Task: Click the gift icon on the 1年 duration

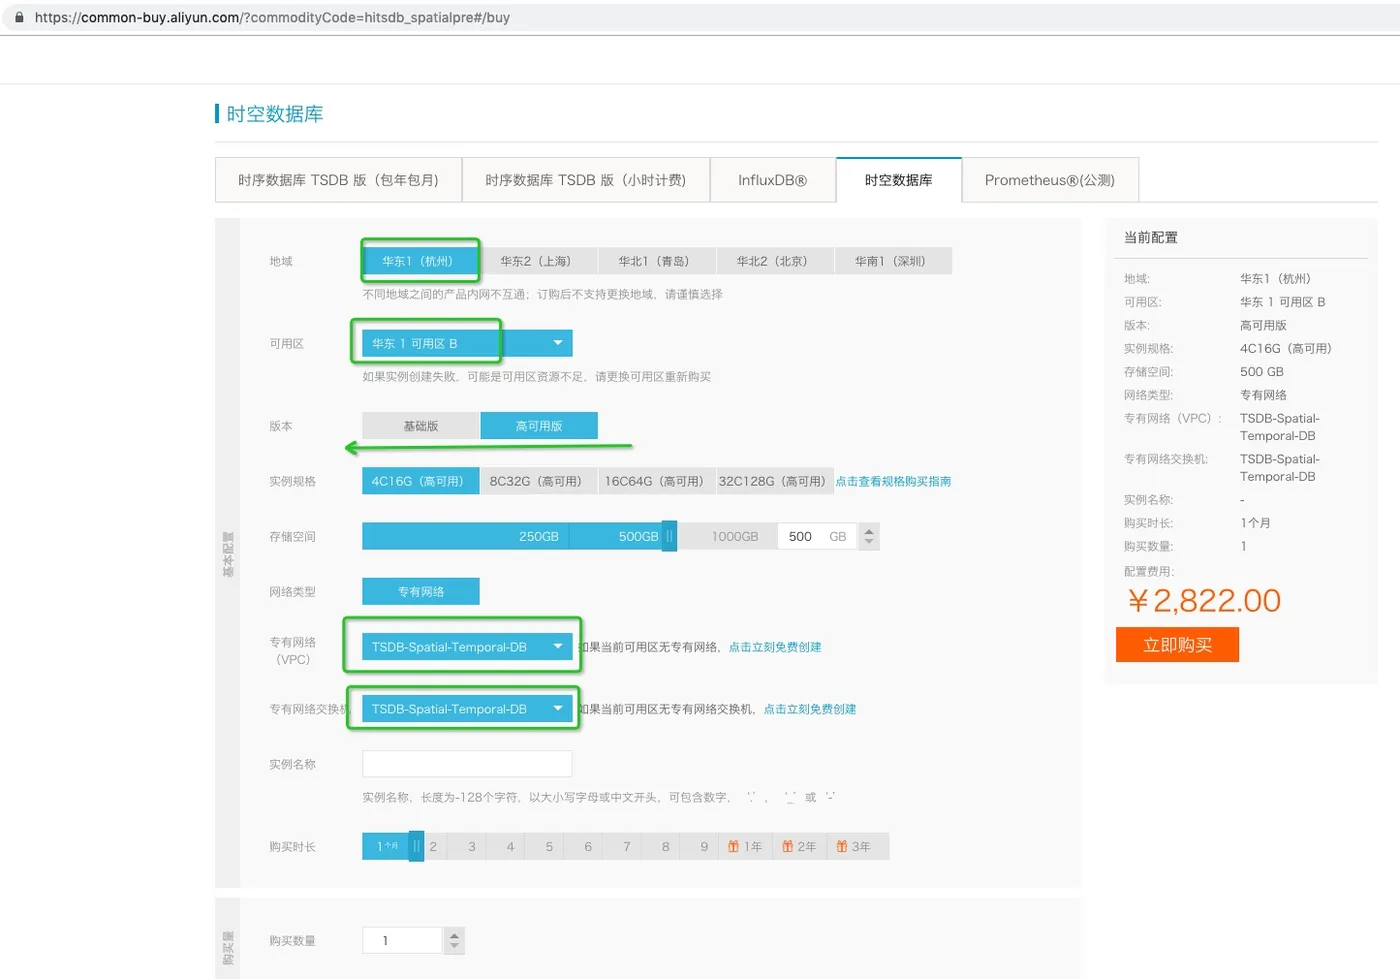Action: [x=734, y=847]
